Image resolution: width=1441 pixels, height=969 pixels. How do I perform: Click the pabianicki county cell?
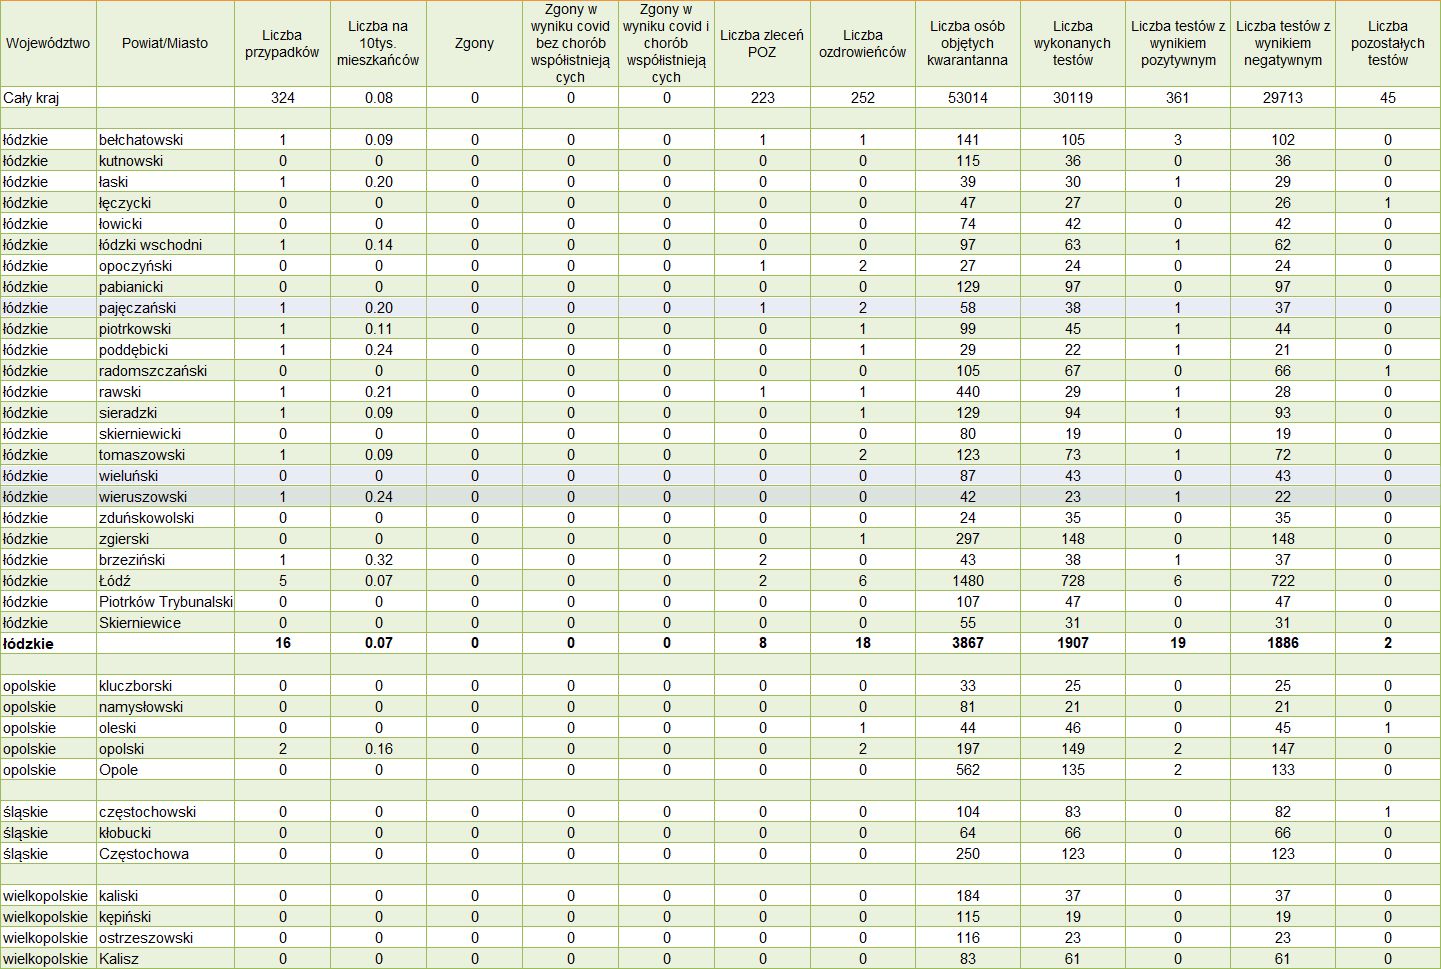[165, 287]
